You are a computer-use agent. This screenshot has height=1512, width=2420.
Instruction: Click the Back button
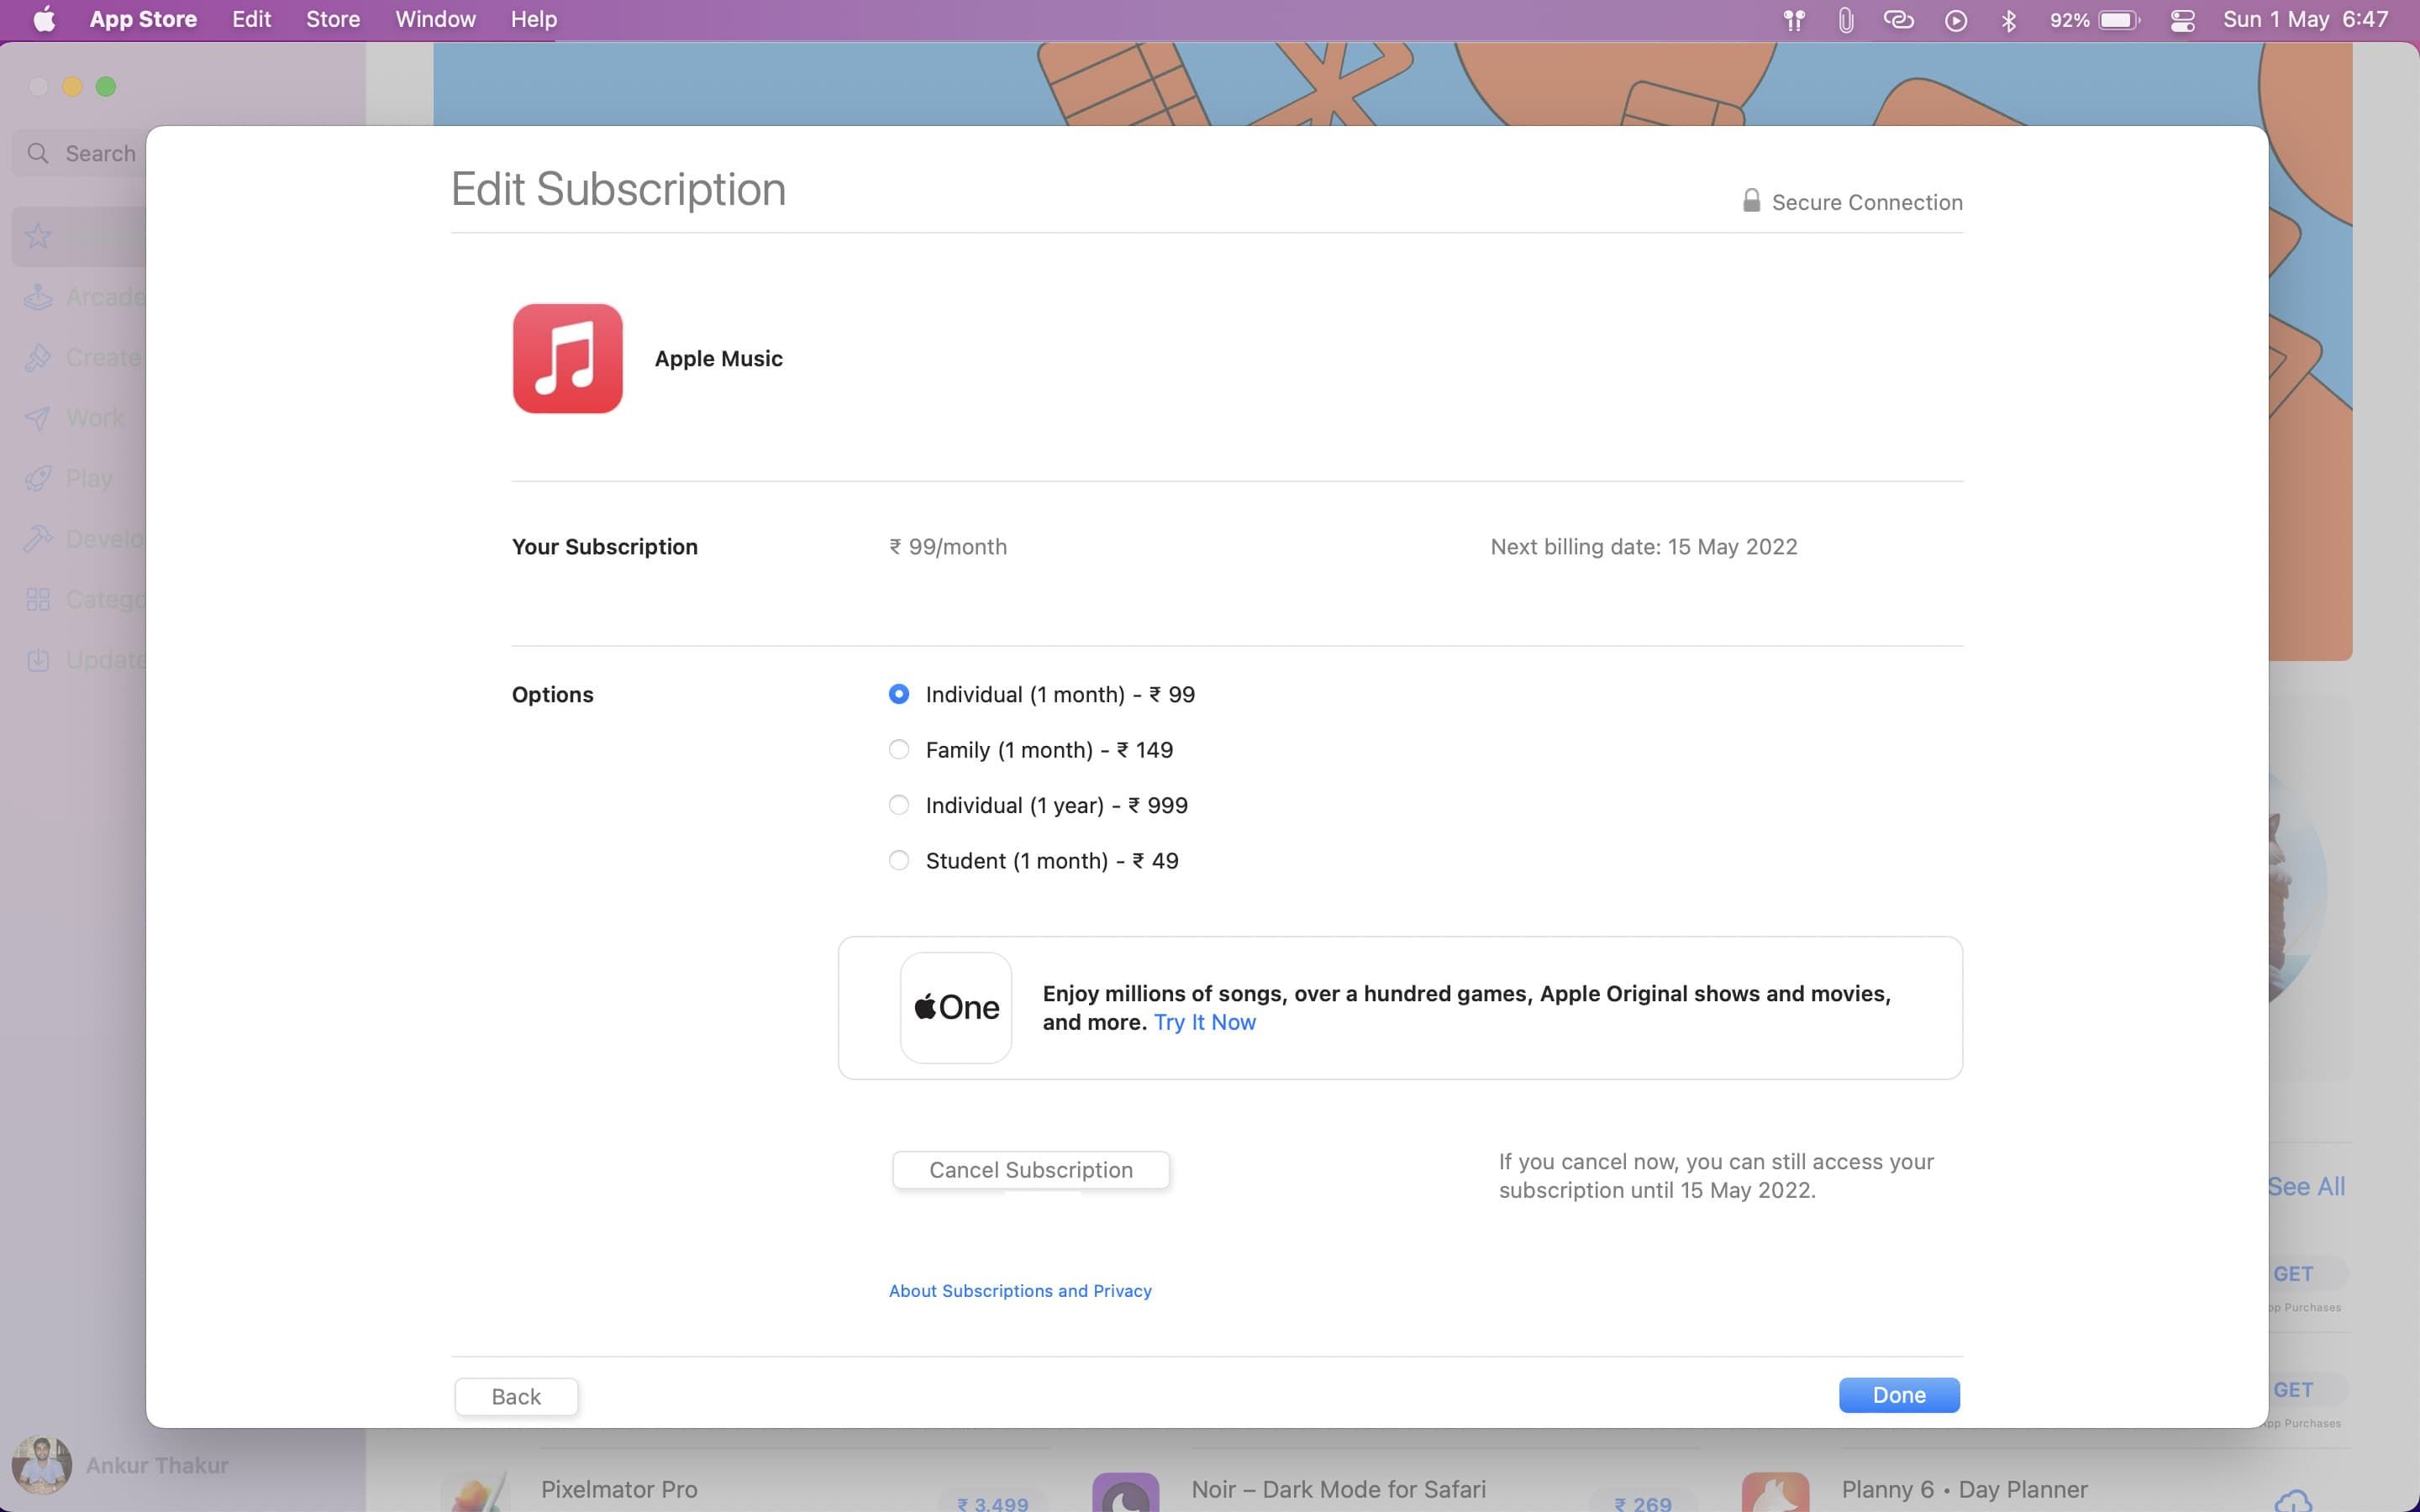(516, 1396)
